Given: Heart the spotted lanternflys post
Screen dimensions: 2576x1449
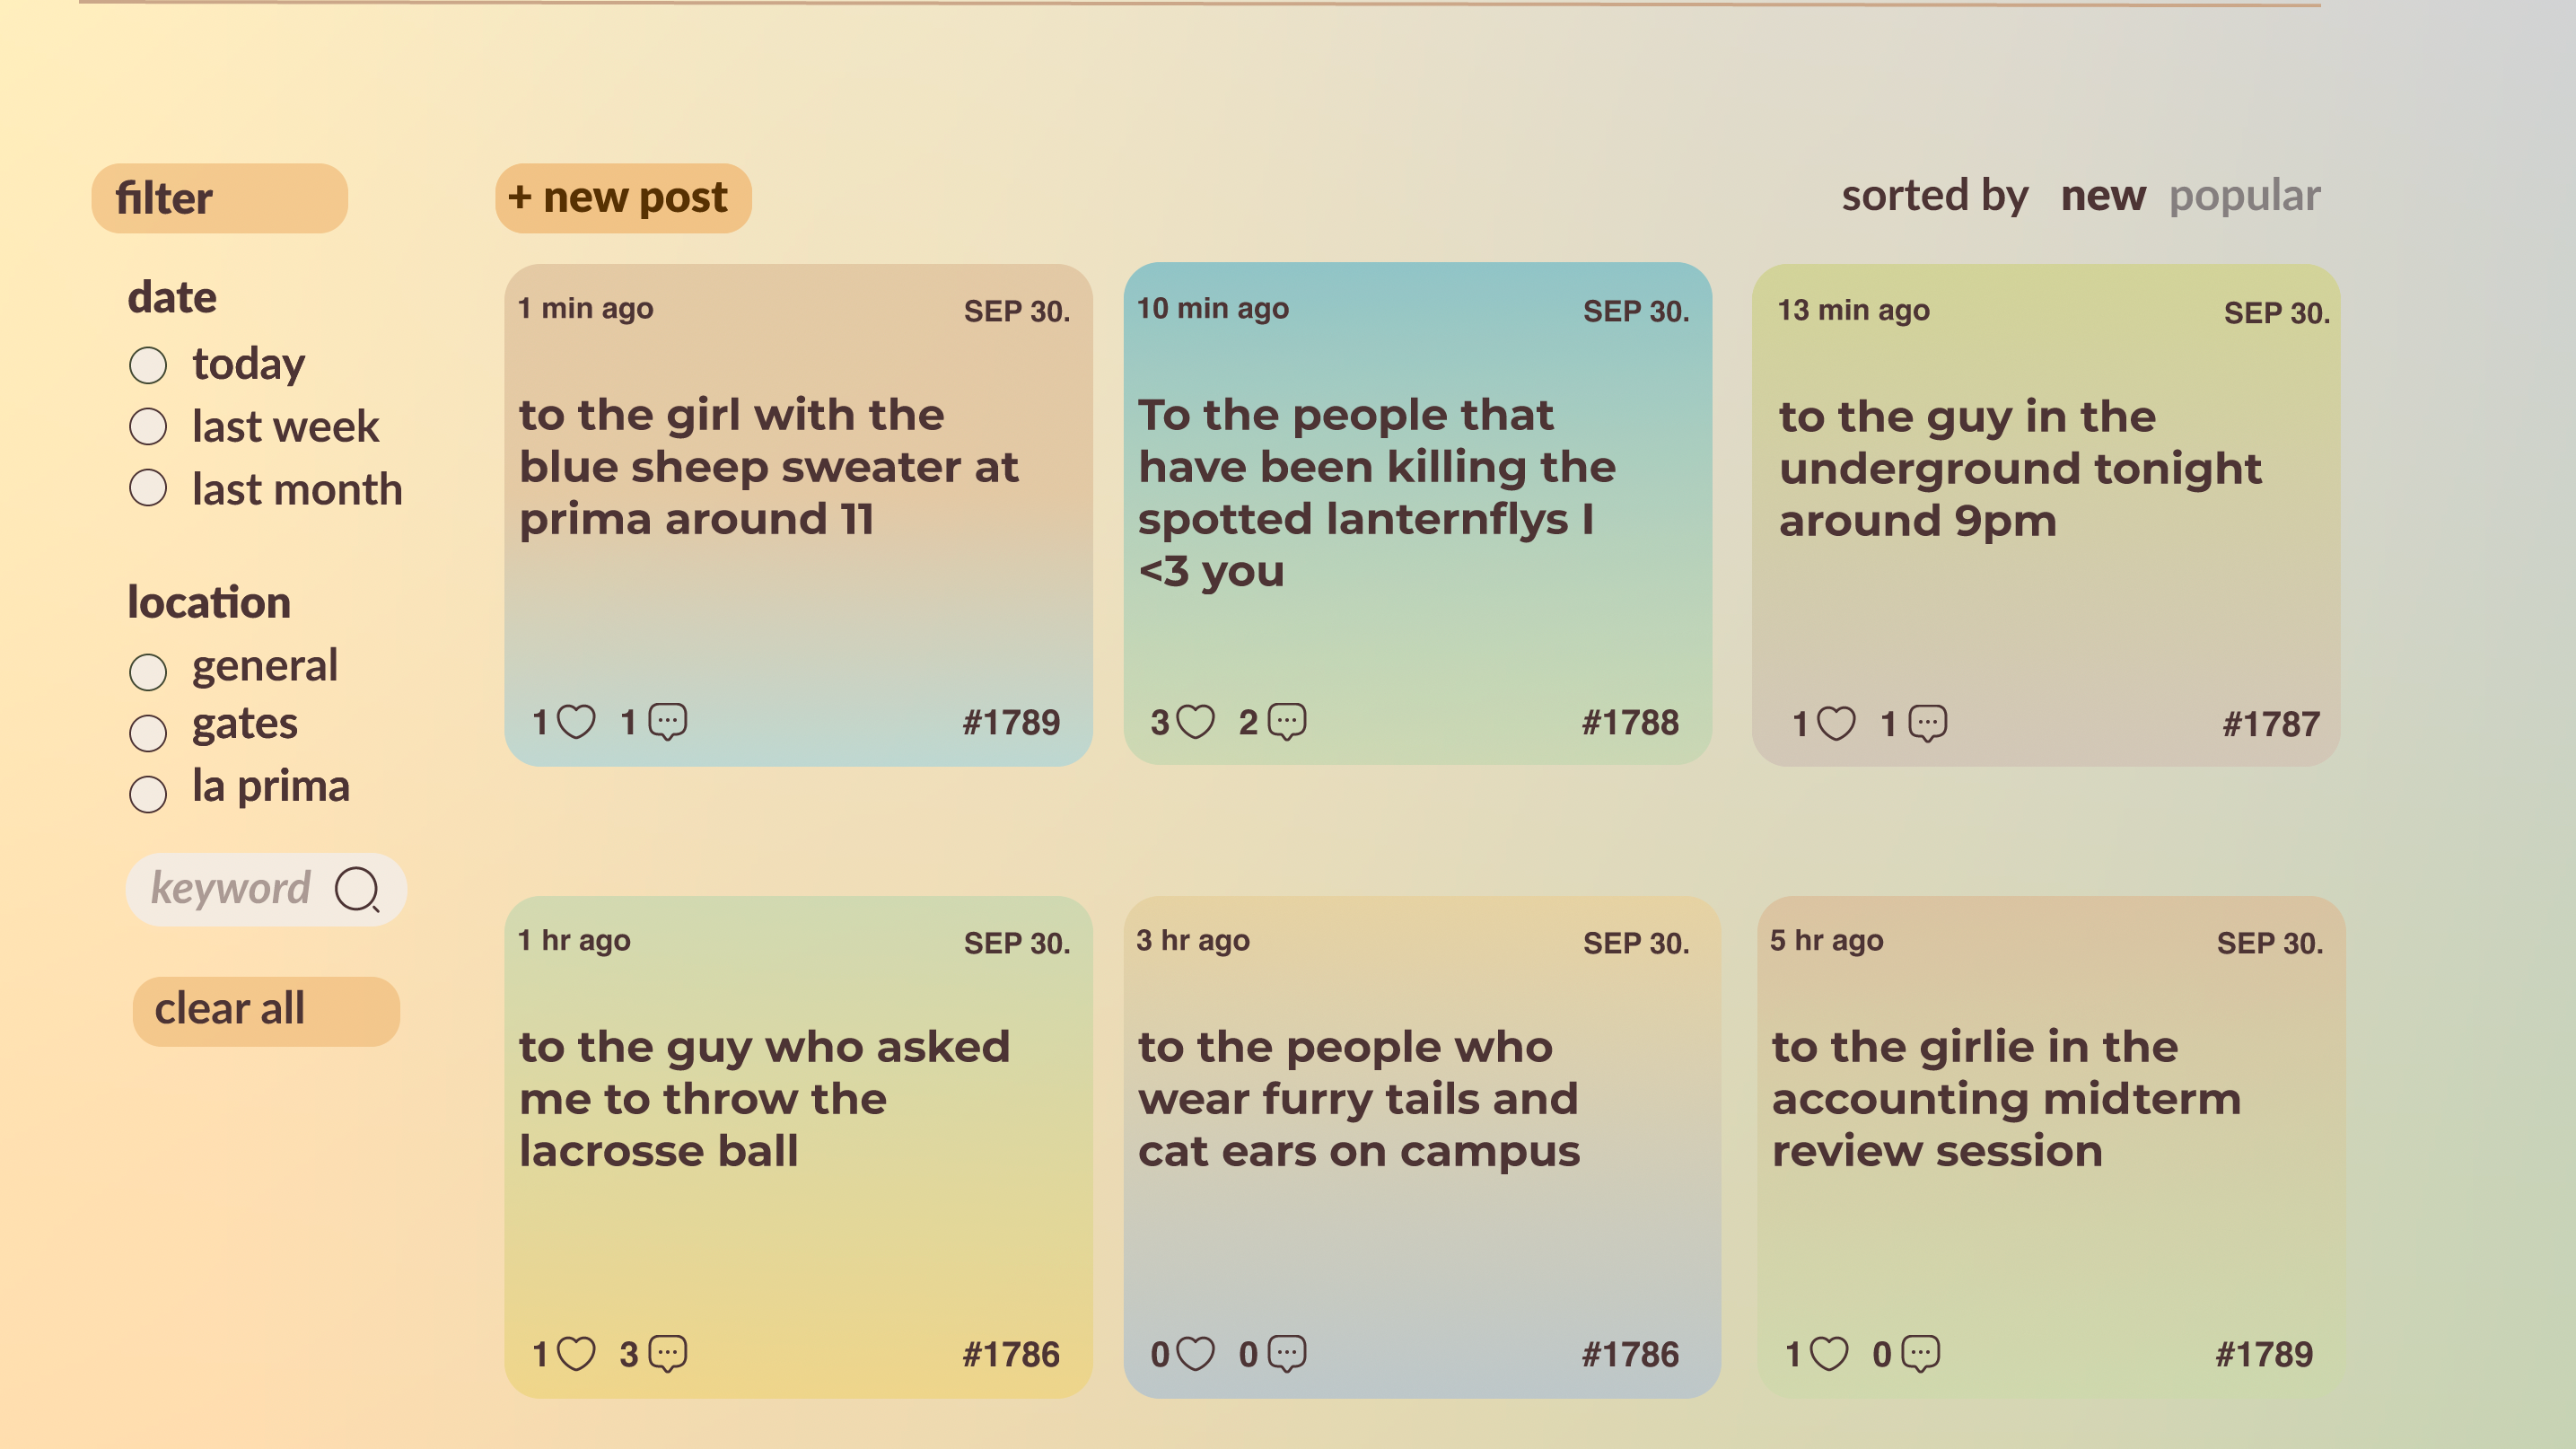Looking at the screenshot, I should click(1195, 721).
